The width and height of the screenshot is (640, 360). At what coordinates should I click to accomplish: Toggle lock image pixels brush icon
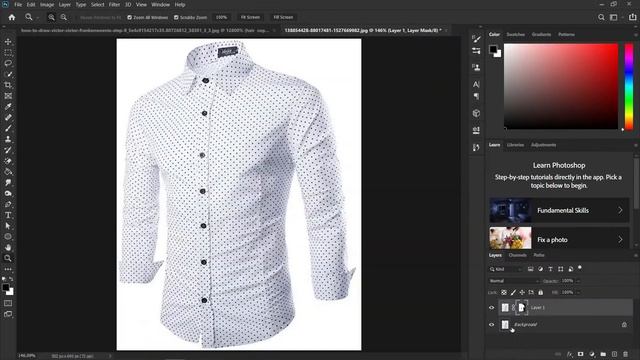[513, 292]
